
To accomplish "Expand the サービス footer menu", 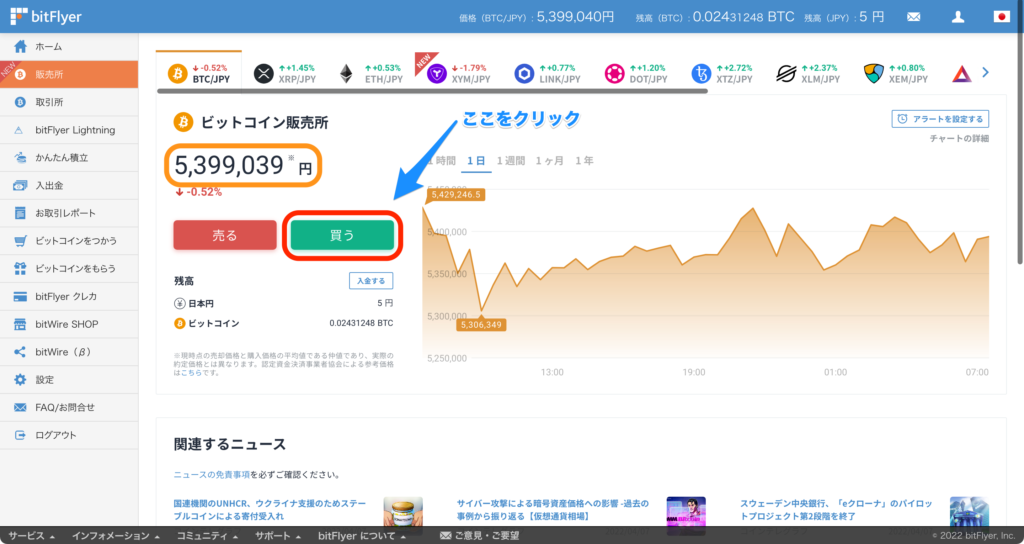I will pos(31,536).
